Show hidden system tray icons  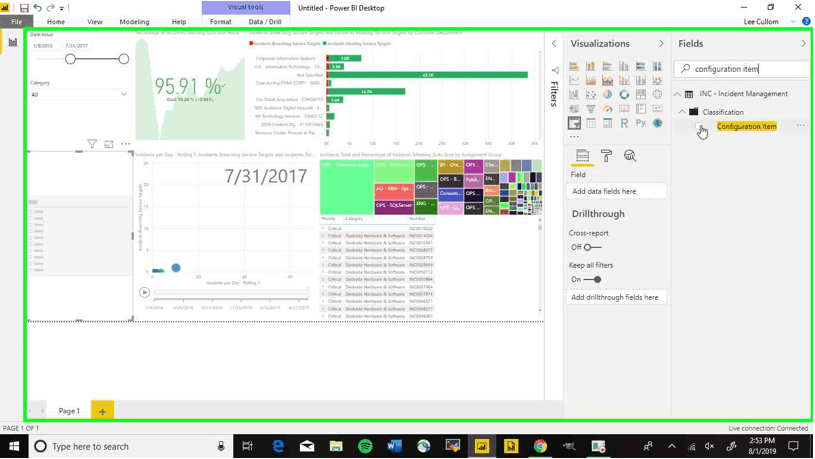tap(672, 446)
